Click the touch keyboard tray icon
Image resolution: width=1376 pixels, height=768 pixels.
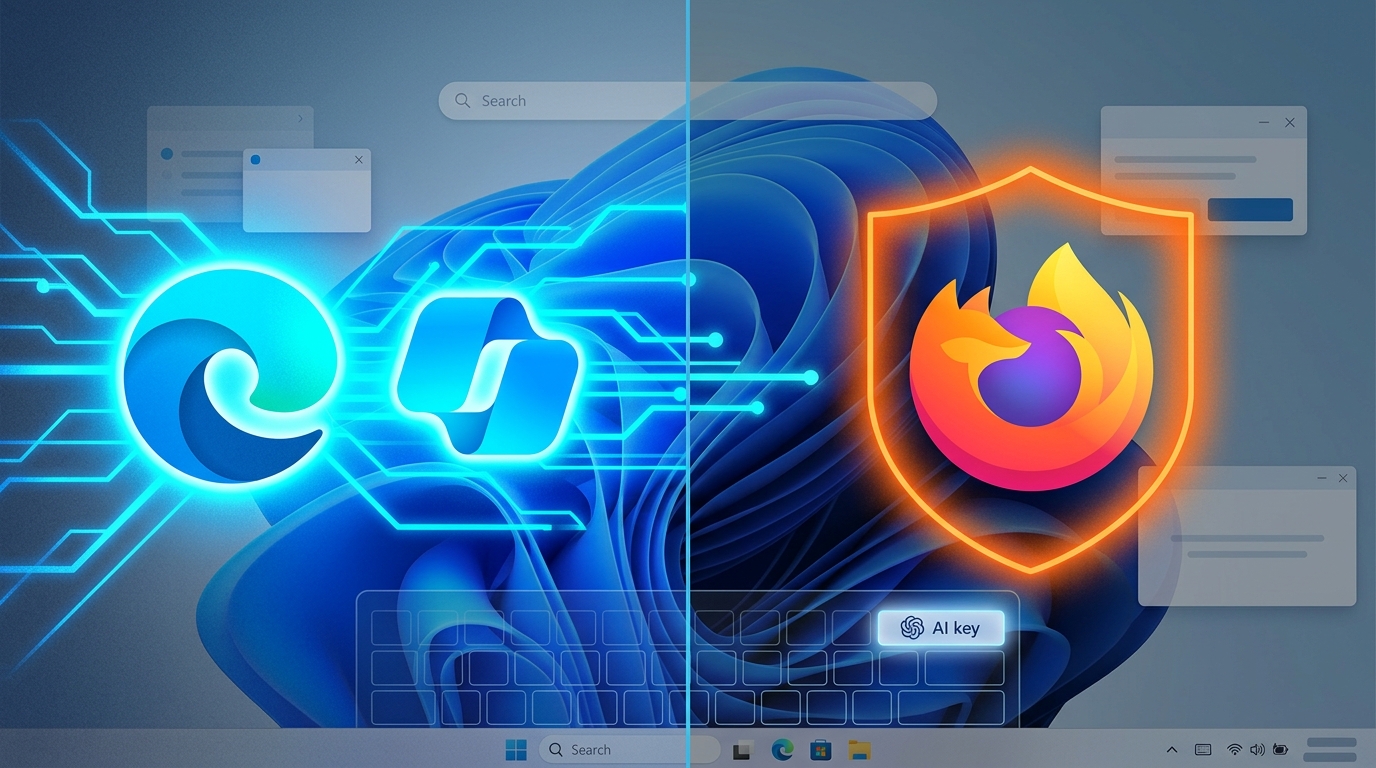[1203, 750]
